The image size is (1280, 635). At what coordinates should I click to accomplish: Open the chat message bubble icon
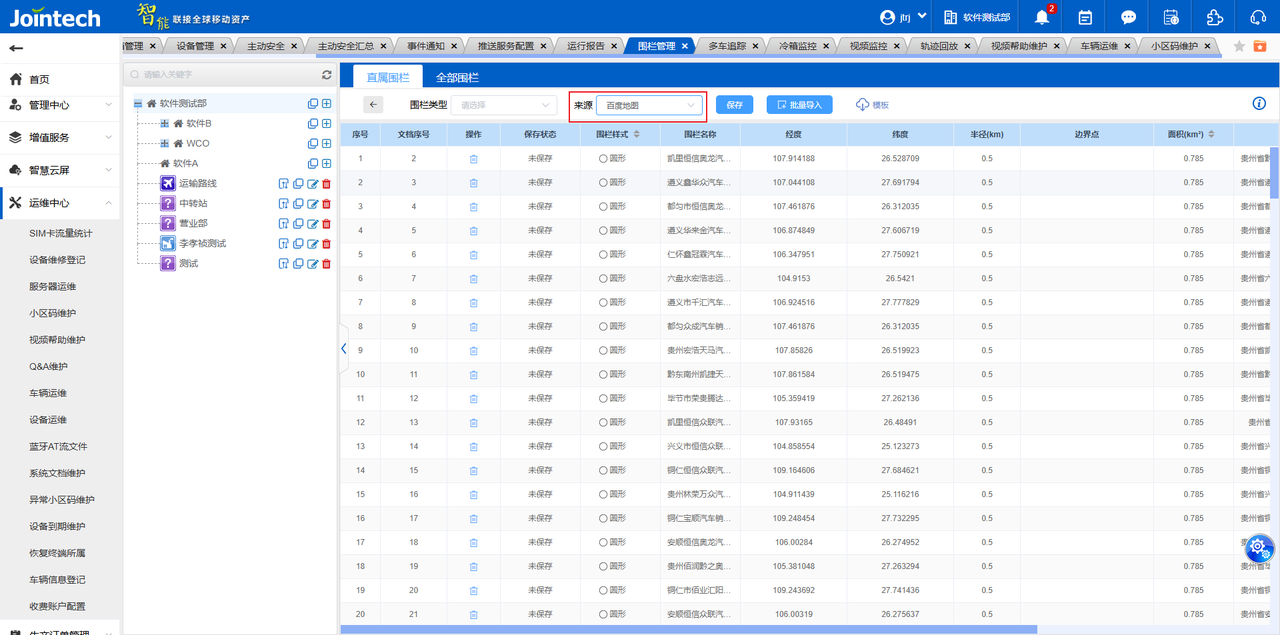pyautogui.click(x=1128, y=17)
